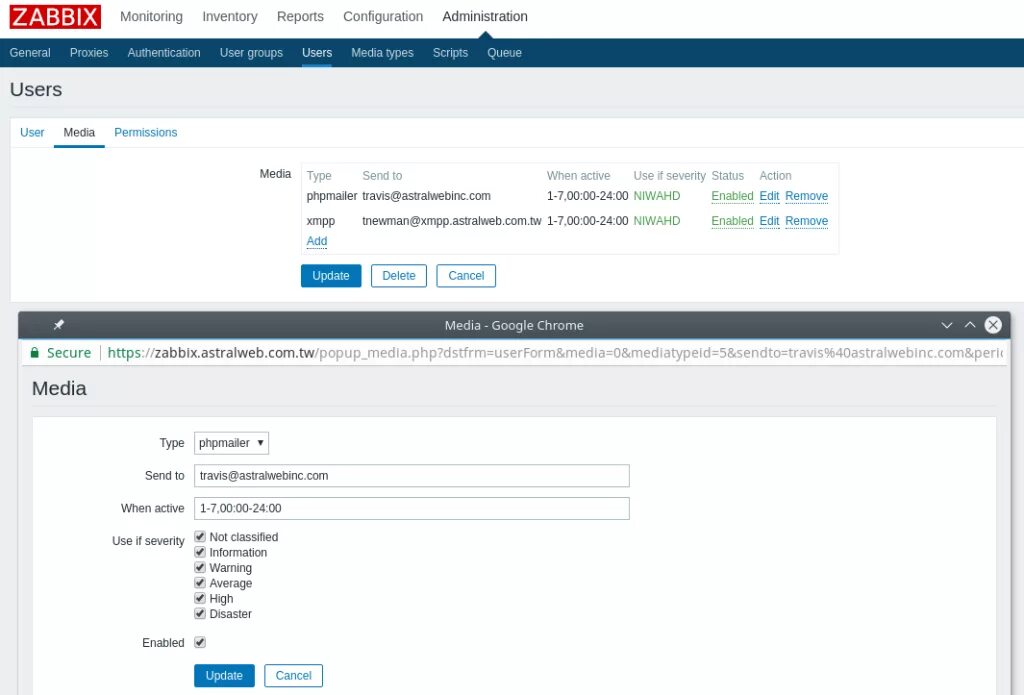Toggle the Warning severity checkbox

tap(200, 567)
